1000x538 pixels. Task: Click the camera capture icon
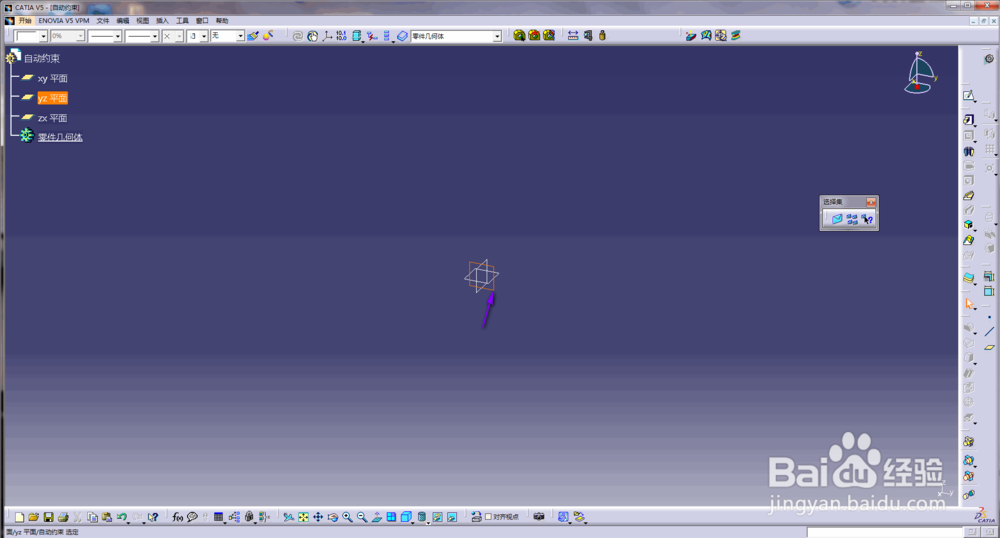[x=539, y=517]
